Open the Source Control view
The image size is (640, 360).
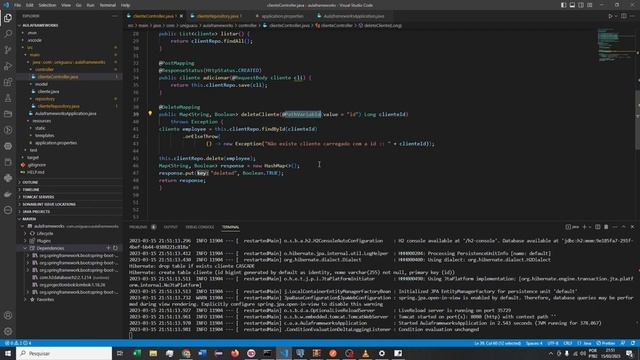point(8,50)
